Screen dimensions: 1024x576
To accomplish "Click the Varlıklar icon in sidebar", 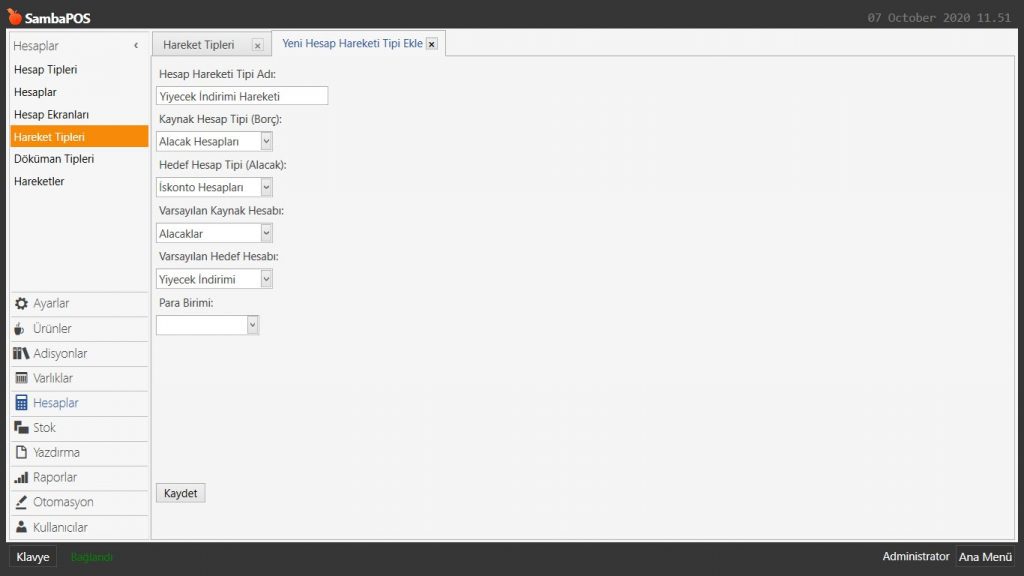I will coord(21,379).
